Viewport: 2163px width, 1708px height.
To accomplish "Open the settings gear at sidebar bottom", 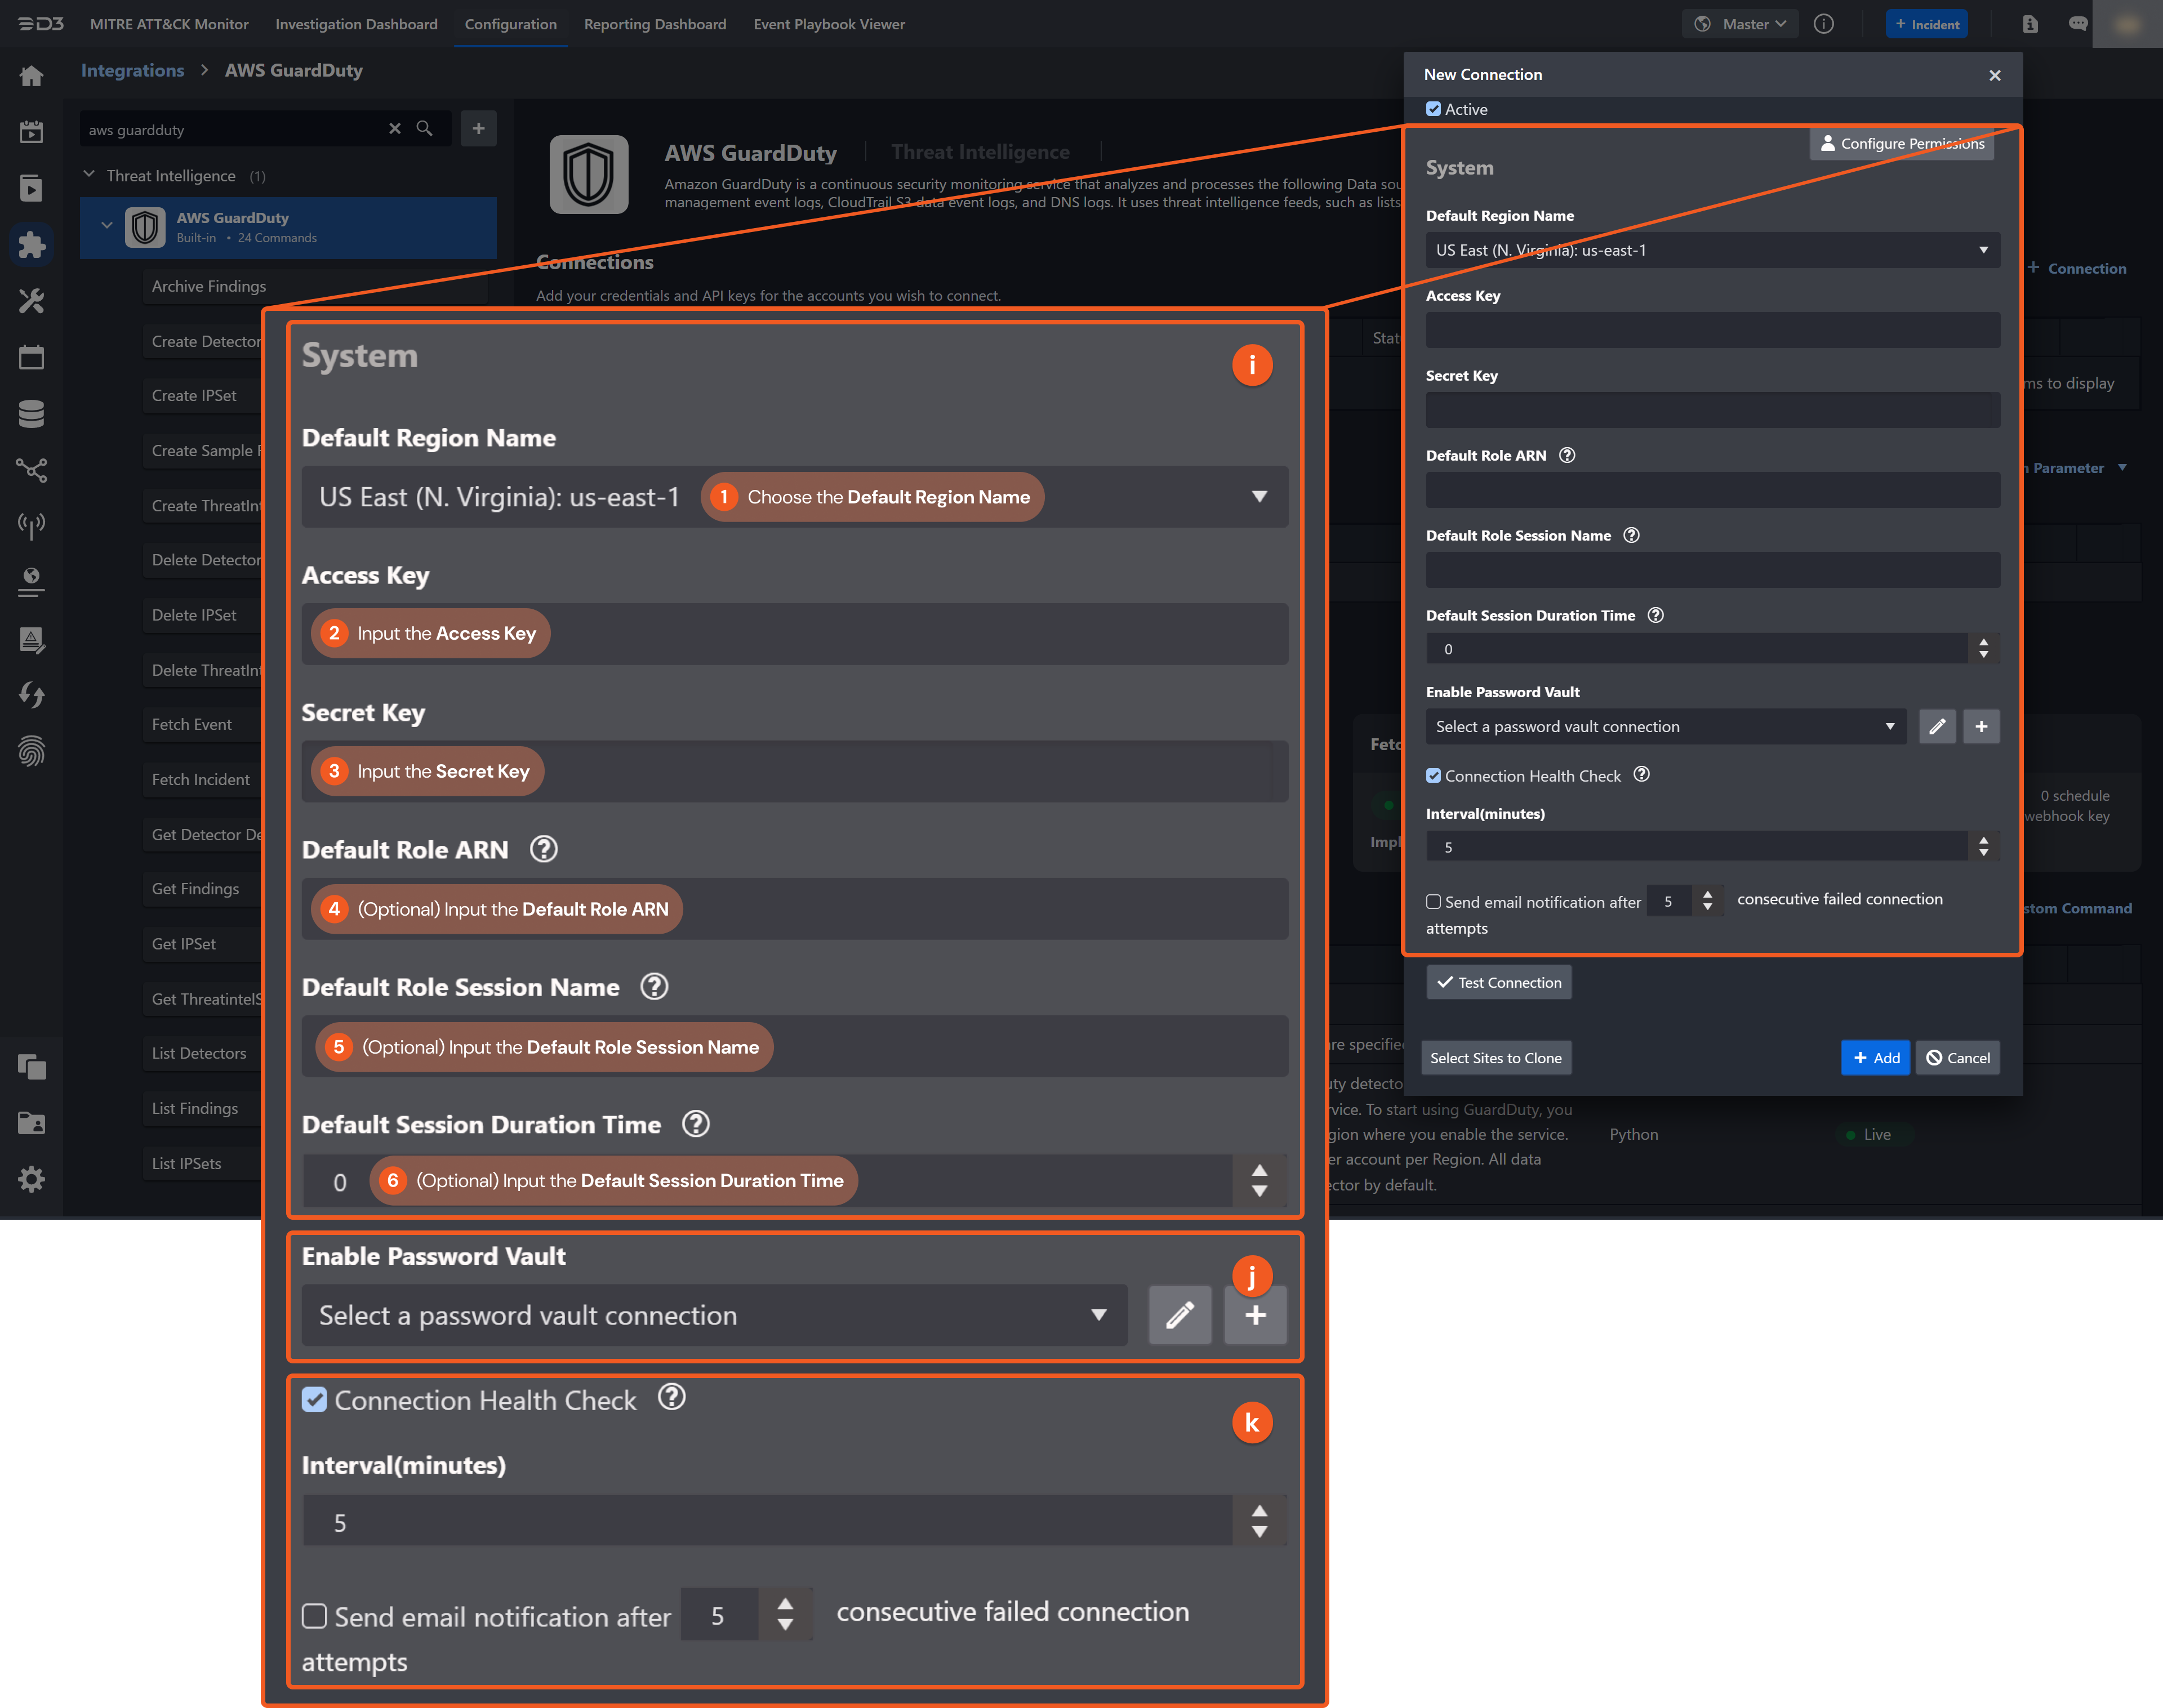I will [x=31, y=1179].
